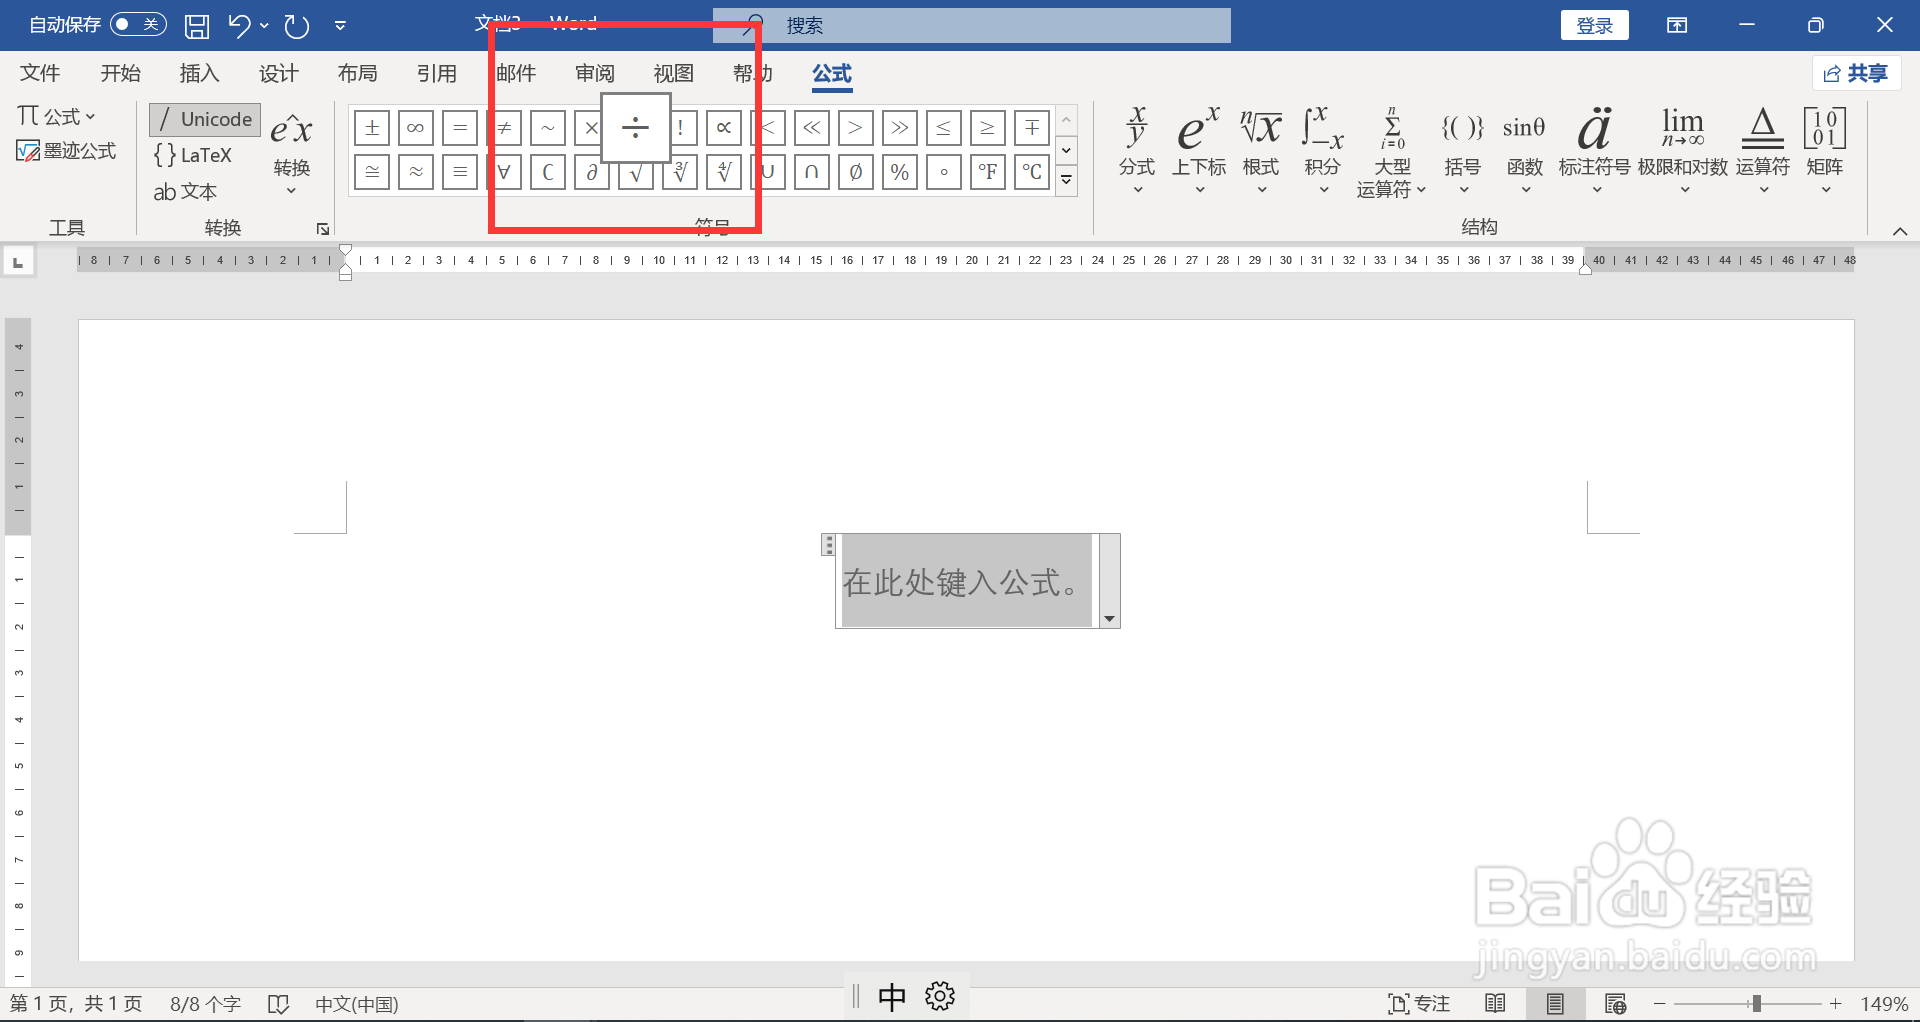Open equation options arrow in equation box
This screenshot has height=1022, width=1920.
[x=1109, y=619]
